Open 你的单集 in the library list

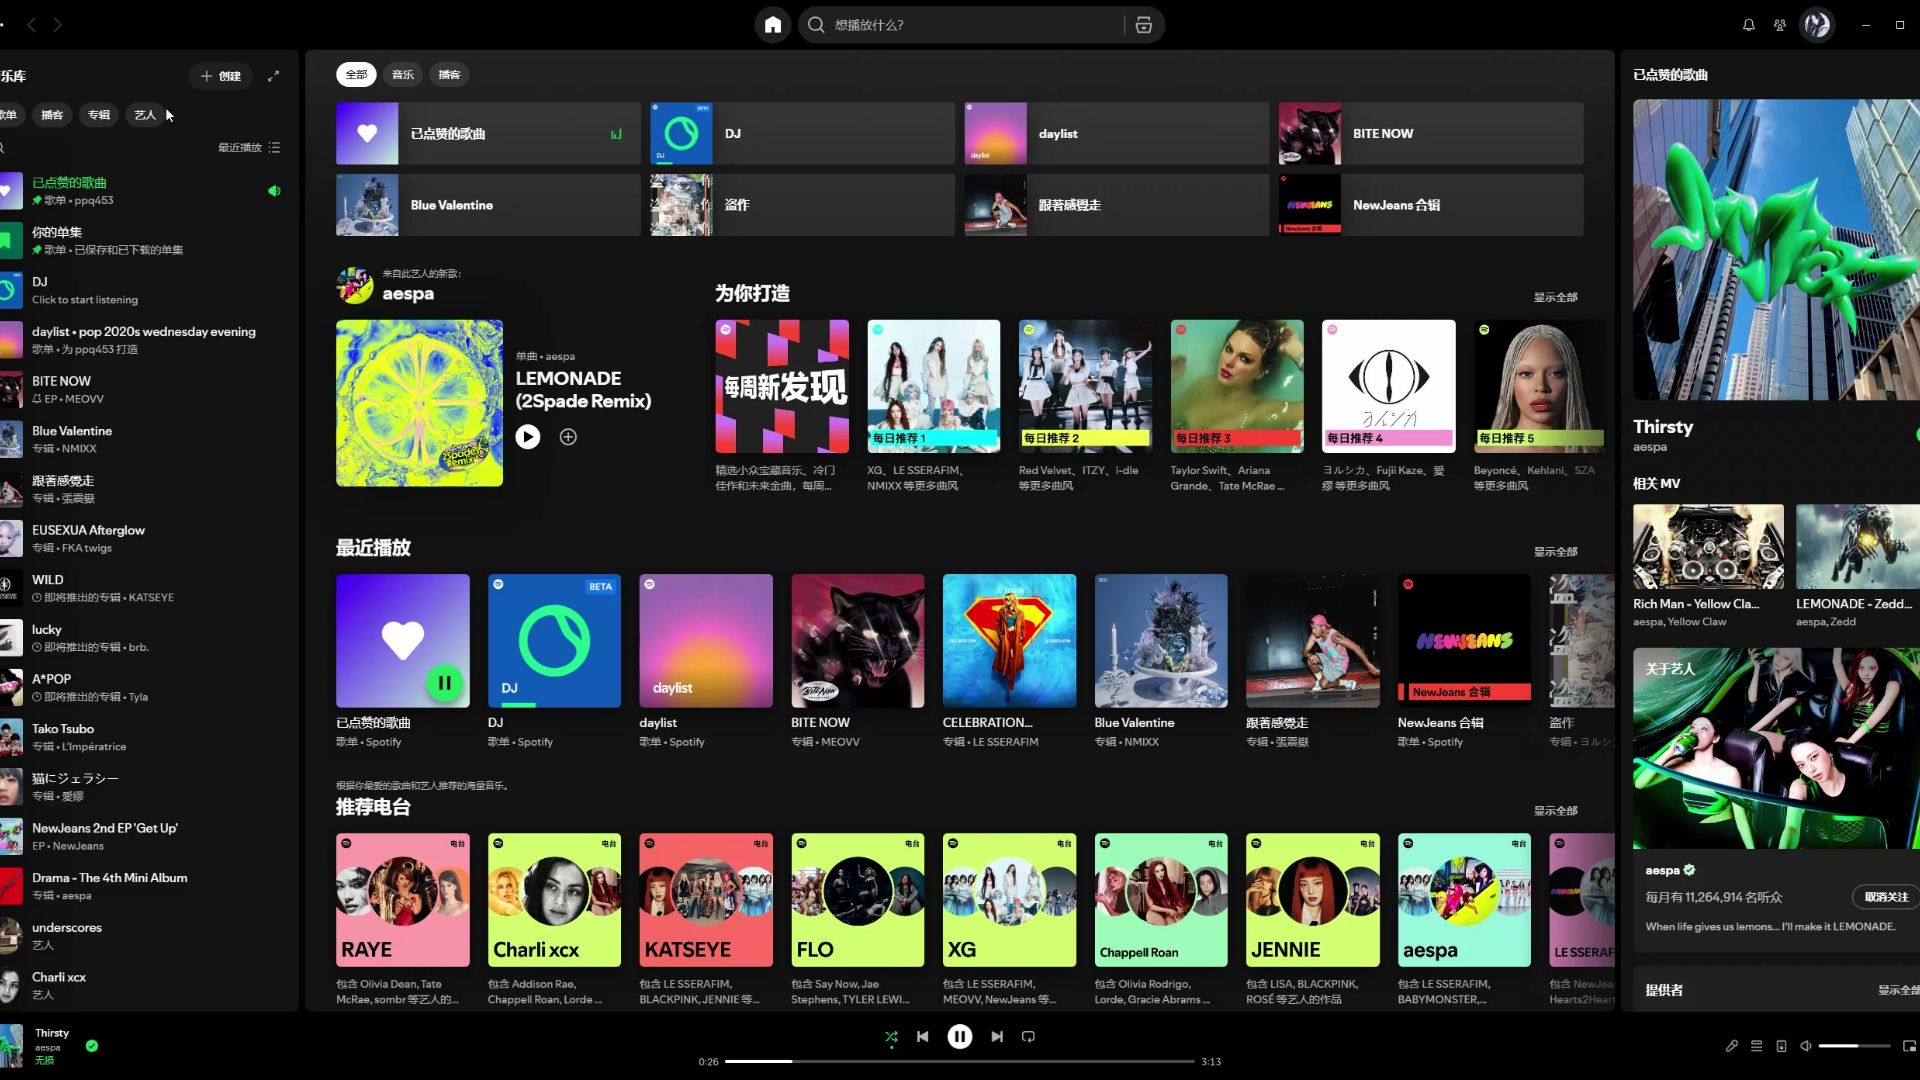coord(145,240)
